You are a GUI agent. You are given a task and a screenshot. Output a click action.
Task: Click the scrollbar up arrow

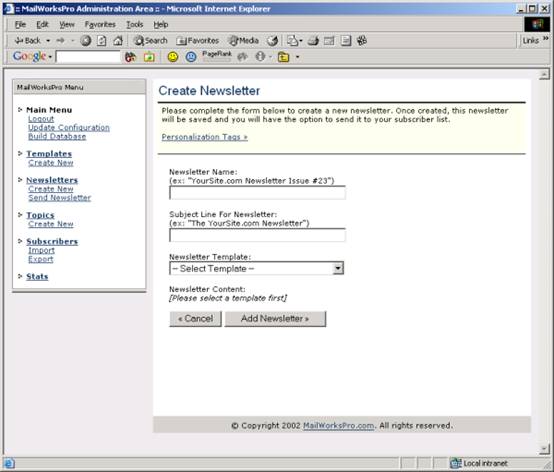tap(544, 75)
